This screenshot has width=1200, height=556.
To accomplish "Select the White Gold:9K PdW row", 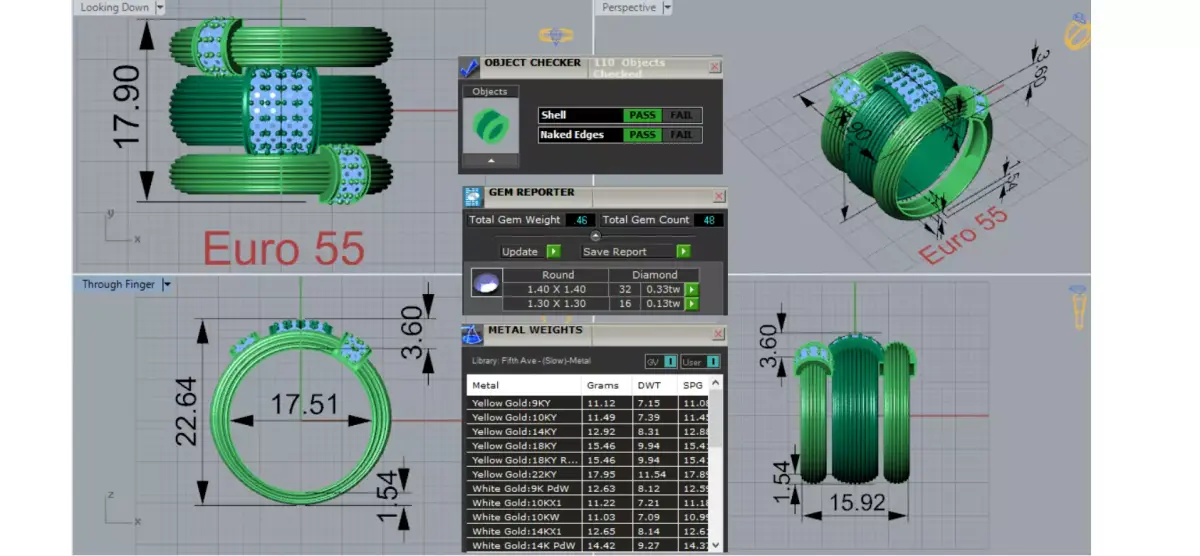I will [x=589, y=488].
